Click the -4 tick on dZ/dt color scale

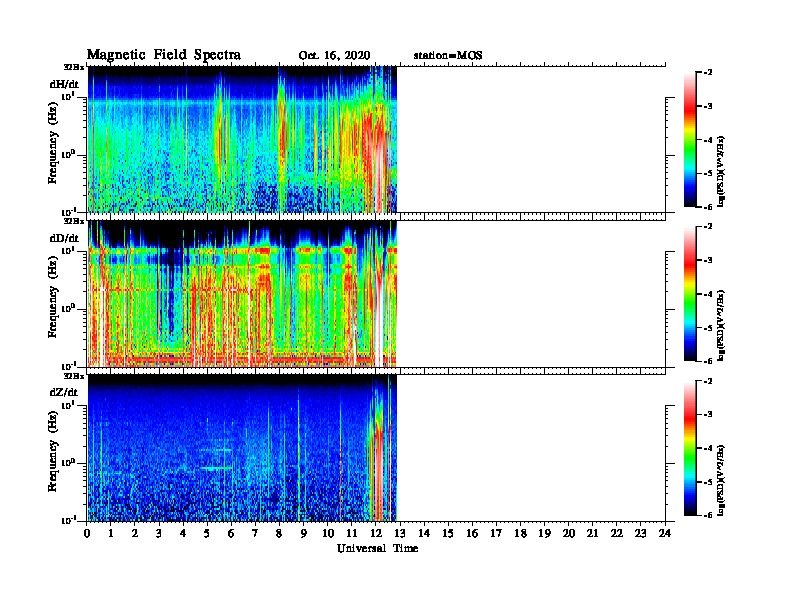(x=708, y=448)
